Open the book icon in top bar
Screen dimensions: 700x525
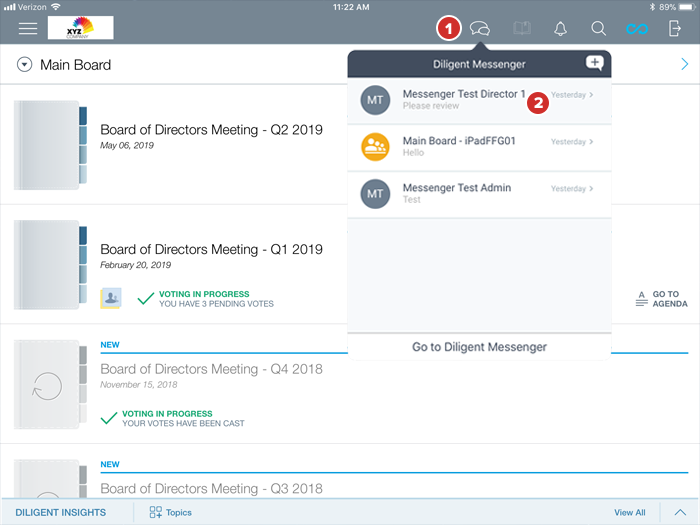[x=521, y=29]
